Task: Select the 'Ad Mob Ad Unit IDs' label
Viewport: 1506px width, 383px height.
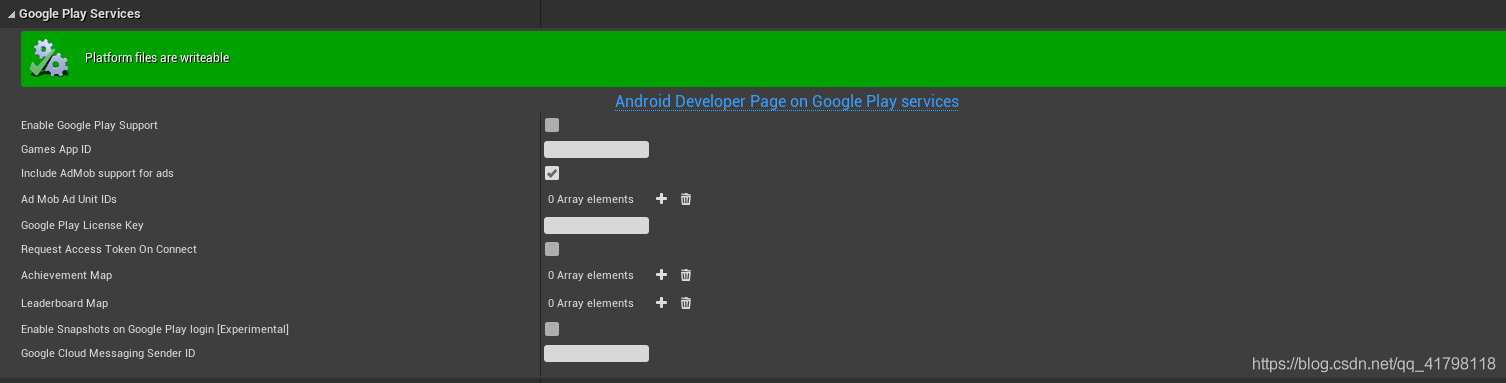Action: click(x=69, y=199)
